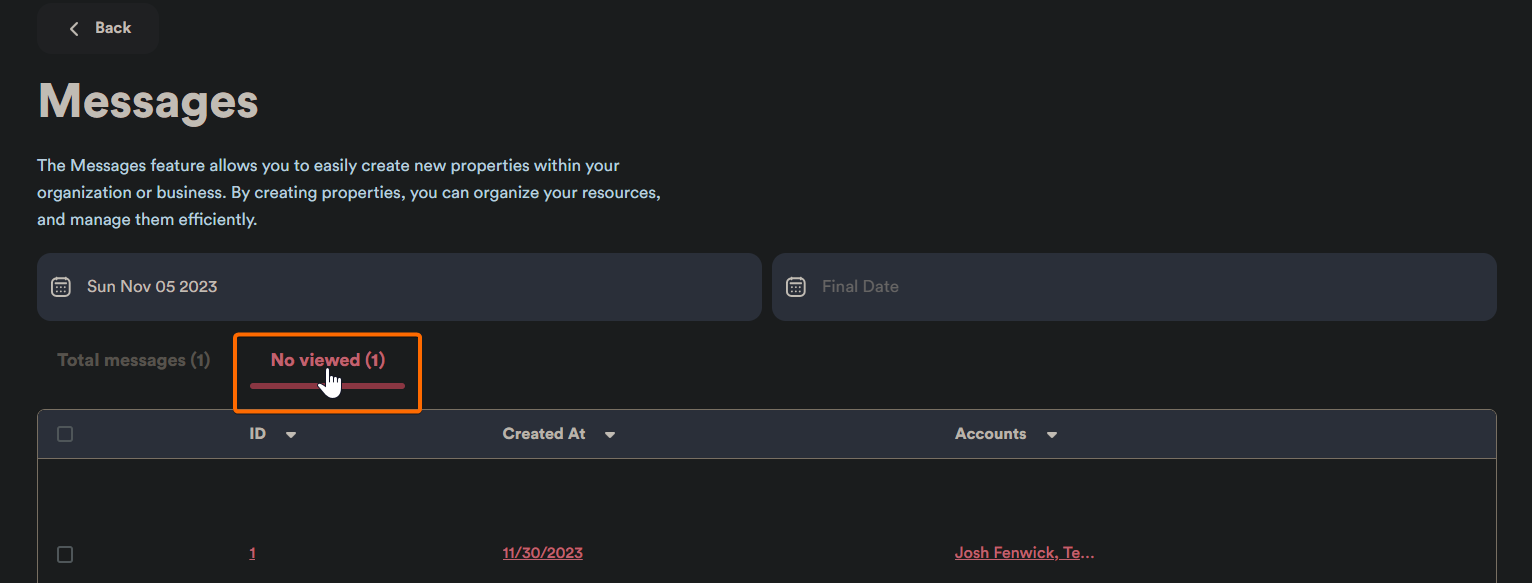The image size is (1532, 583).
Task: Open the Josh Fenwick accounts link
Action: coord(1024,553)
